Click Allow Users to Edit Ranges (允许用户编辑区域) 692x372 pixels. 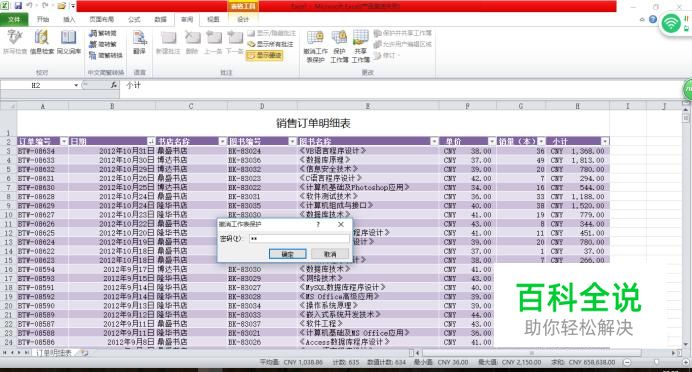pyautogui.click(x=402, y=44)
